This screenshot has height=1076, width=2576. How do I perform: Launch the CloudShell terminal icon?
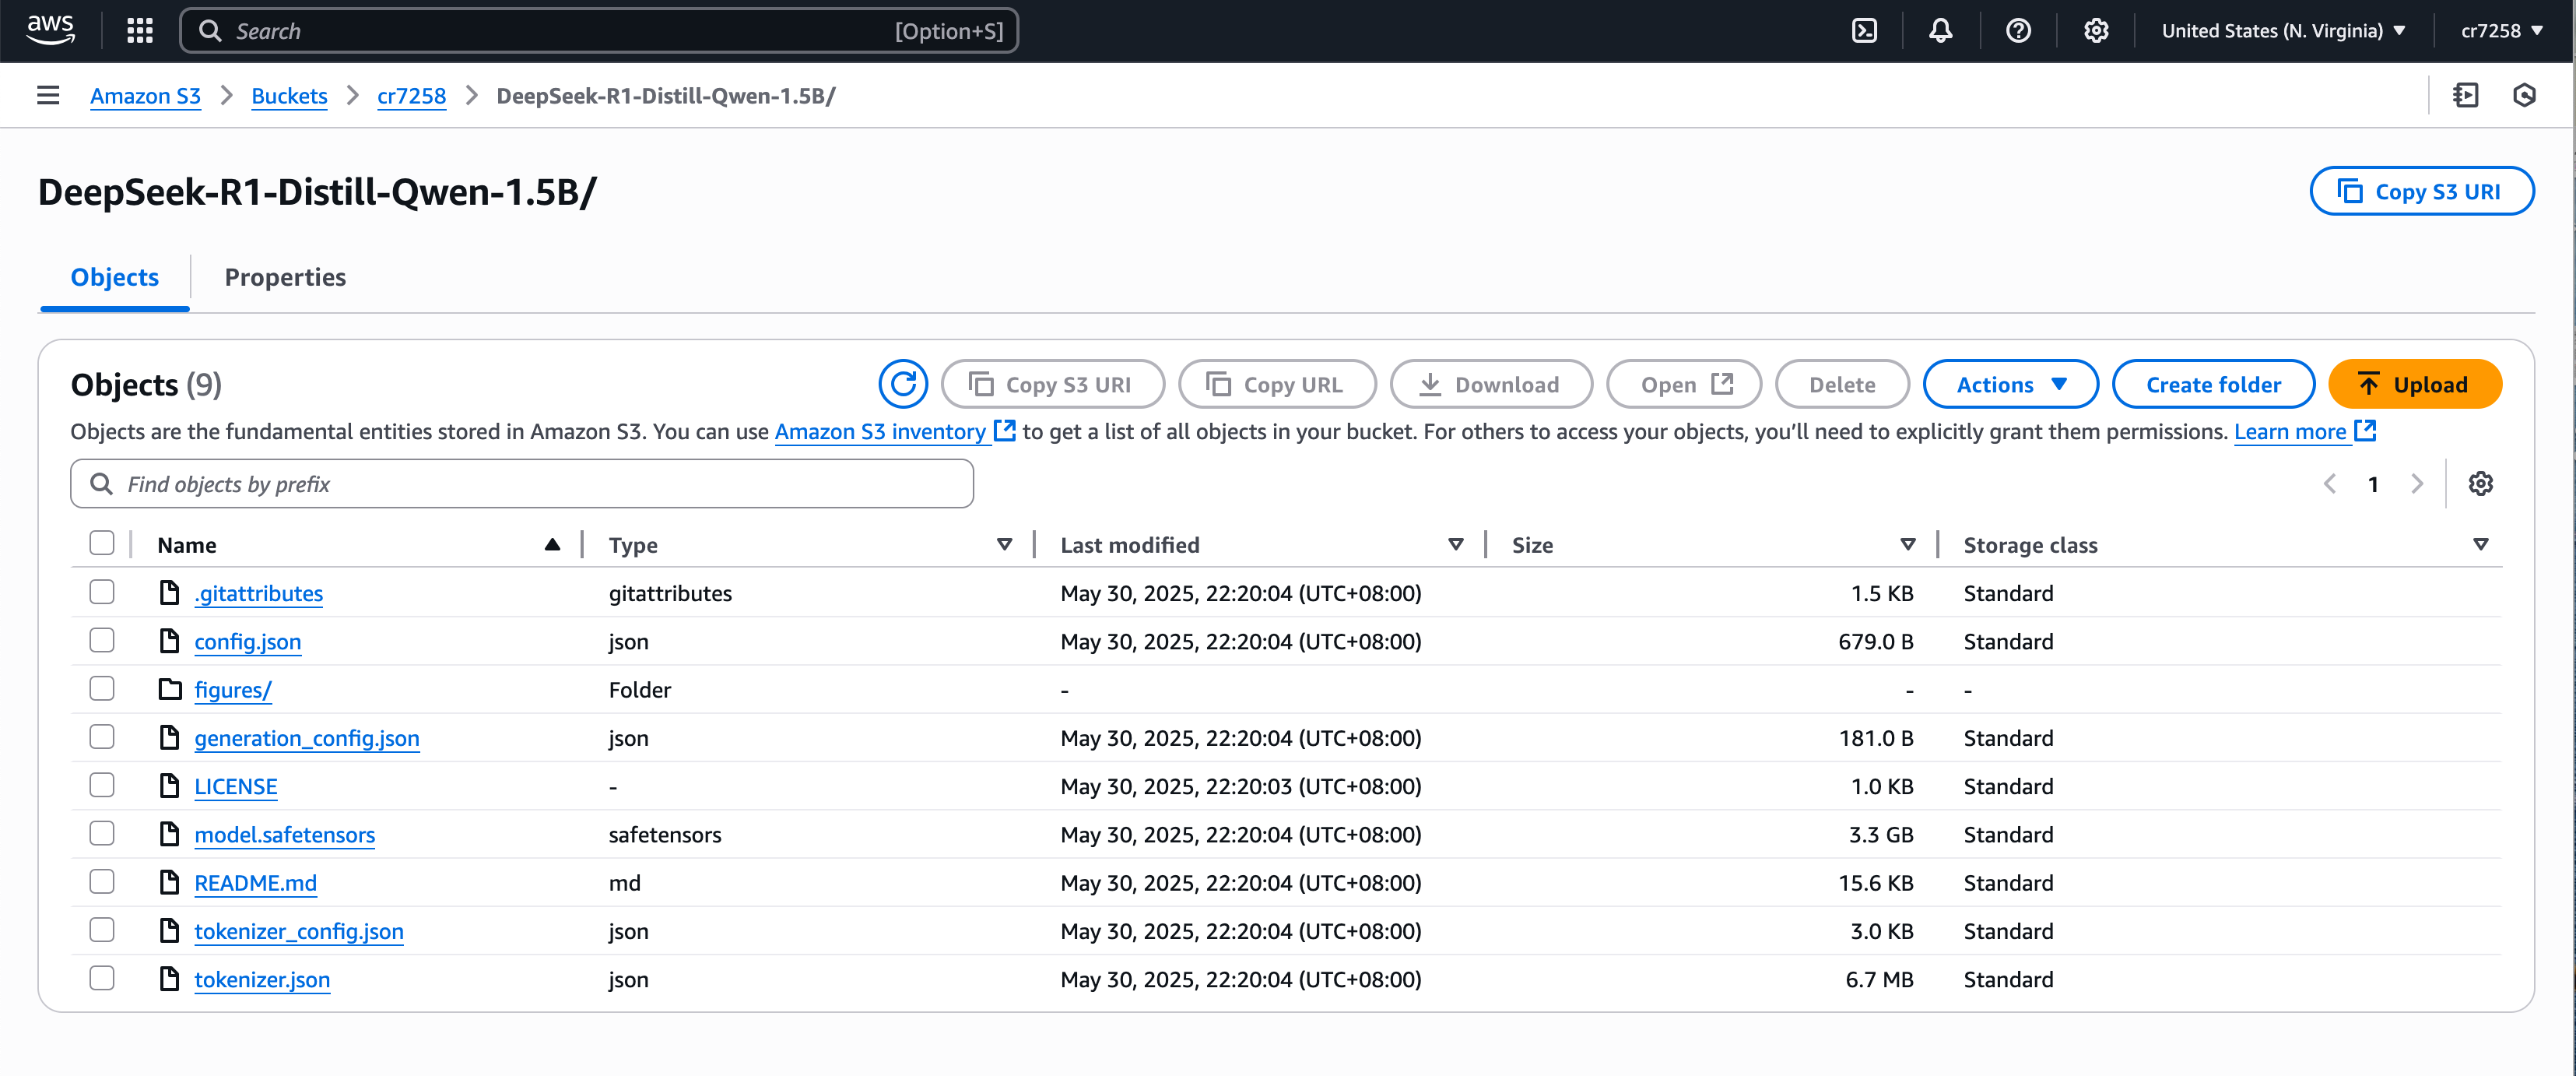[1864, 31]
